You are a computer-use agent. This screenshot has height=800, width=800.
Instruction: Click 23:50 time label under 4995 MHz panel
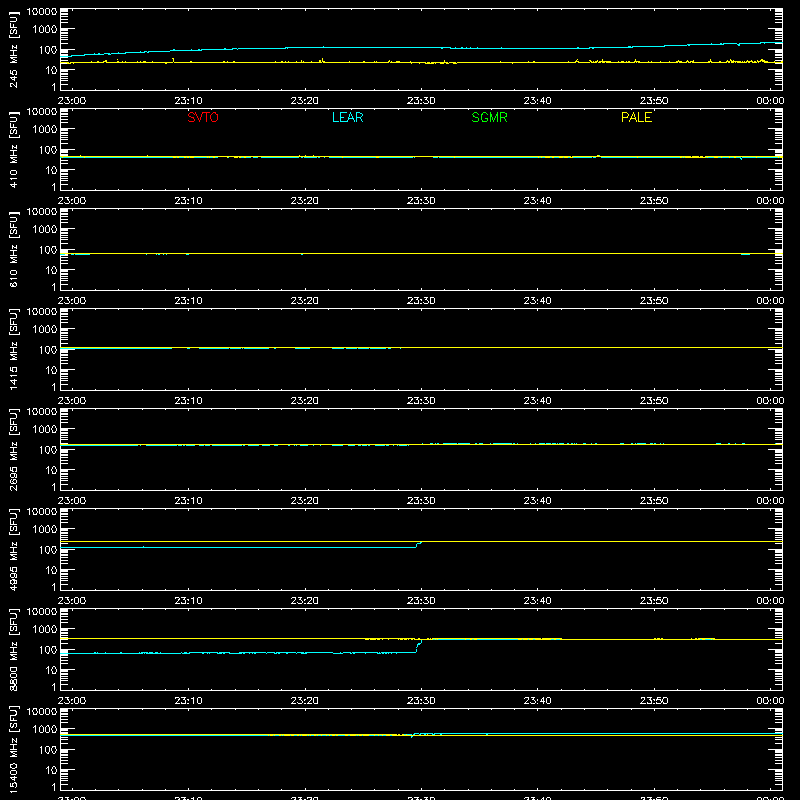654,601
